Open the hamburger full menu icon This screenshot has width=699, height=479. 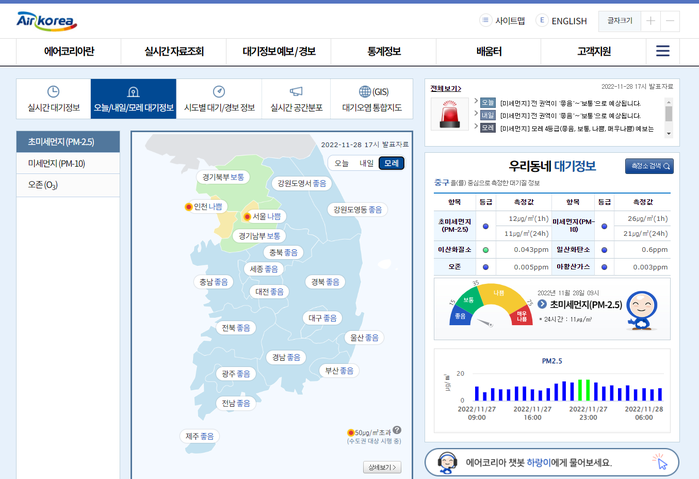[662, 51]
